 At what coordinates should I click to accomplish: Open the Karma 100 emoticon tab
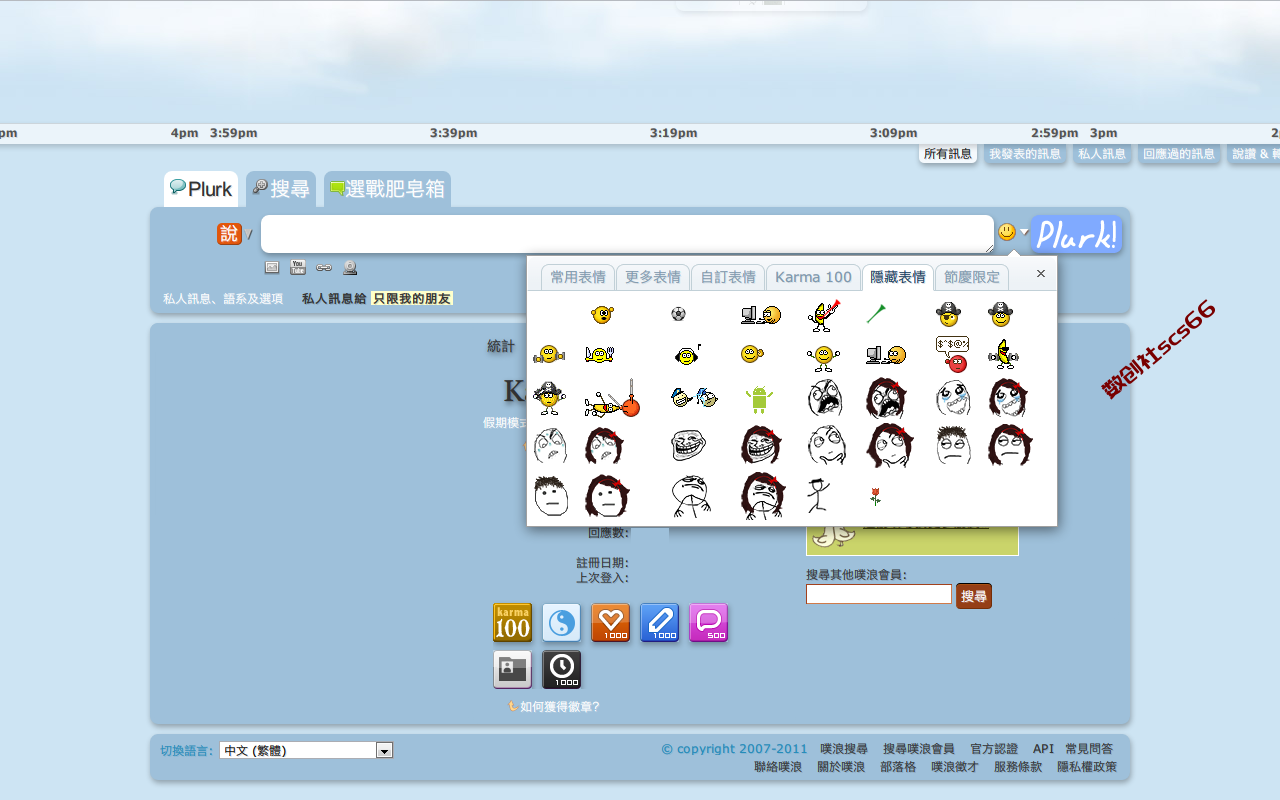pyautogui.click(x=814, y=277)
